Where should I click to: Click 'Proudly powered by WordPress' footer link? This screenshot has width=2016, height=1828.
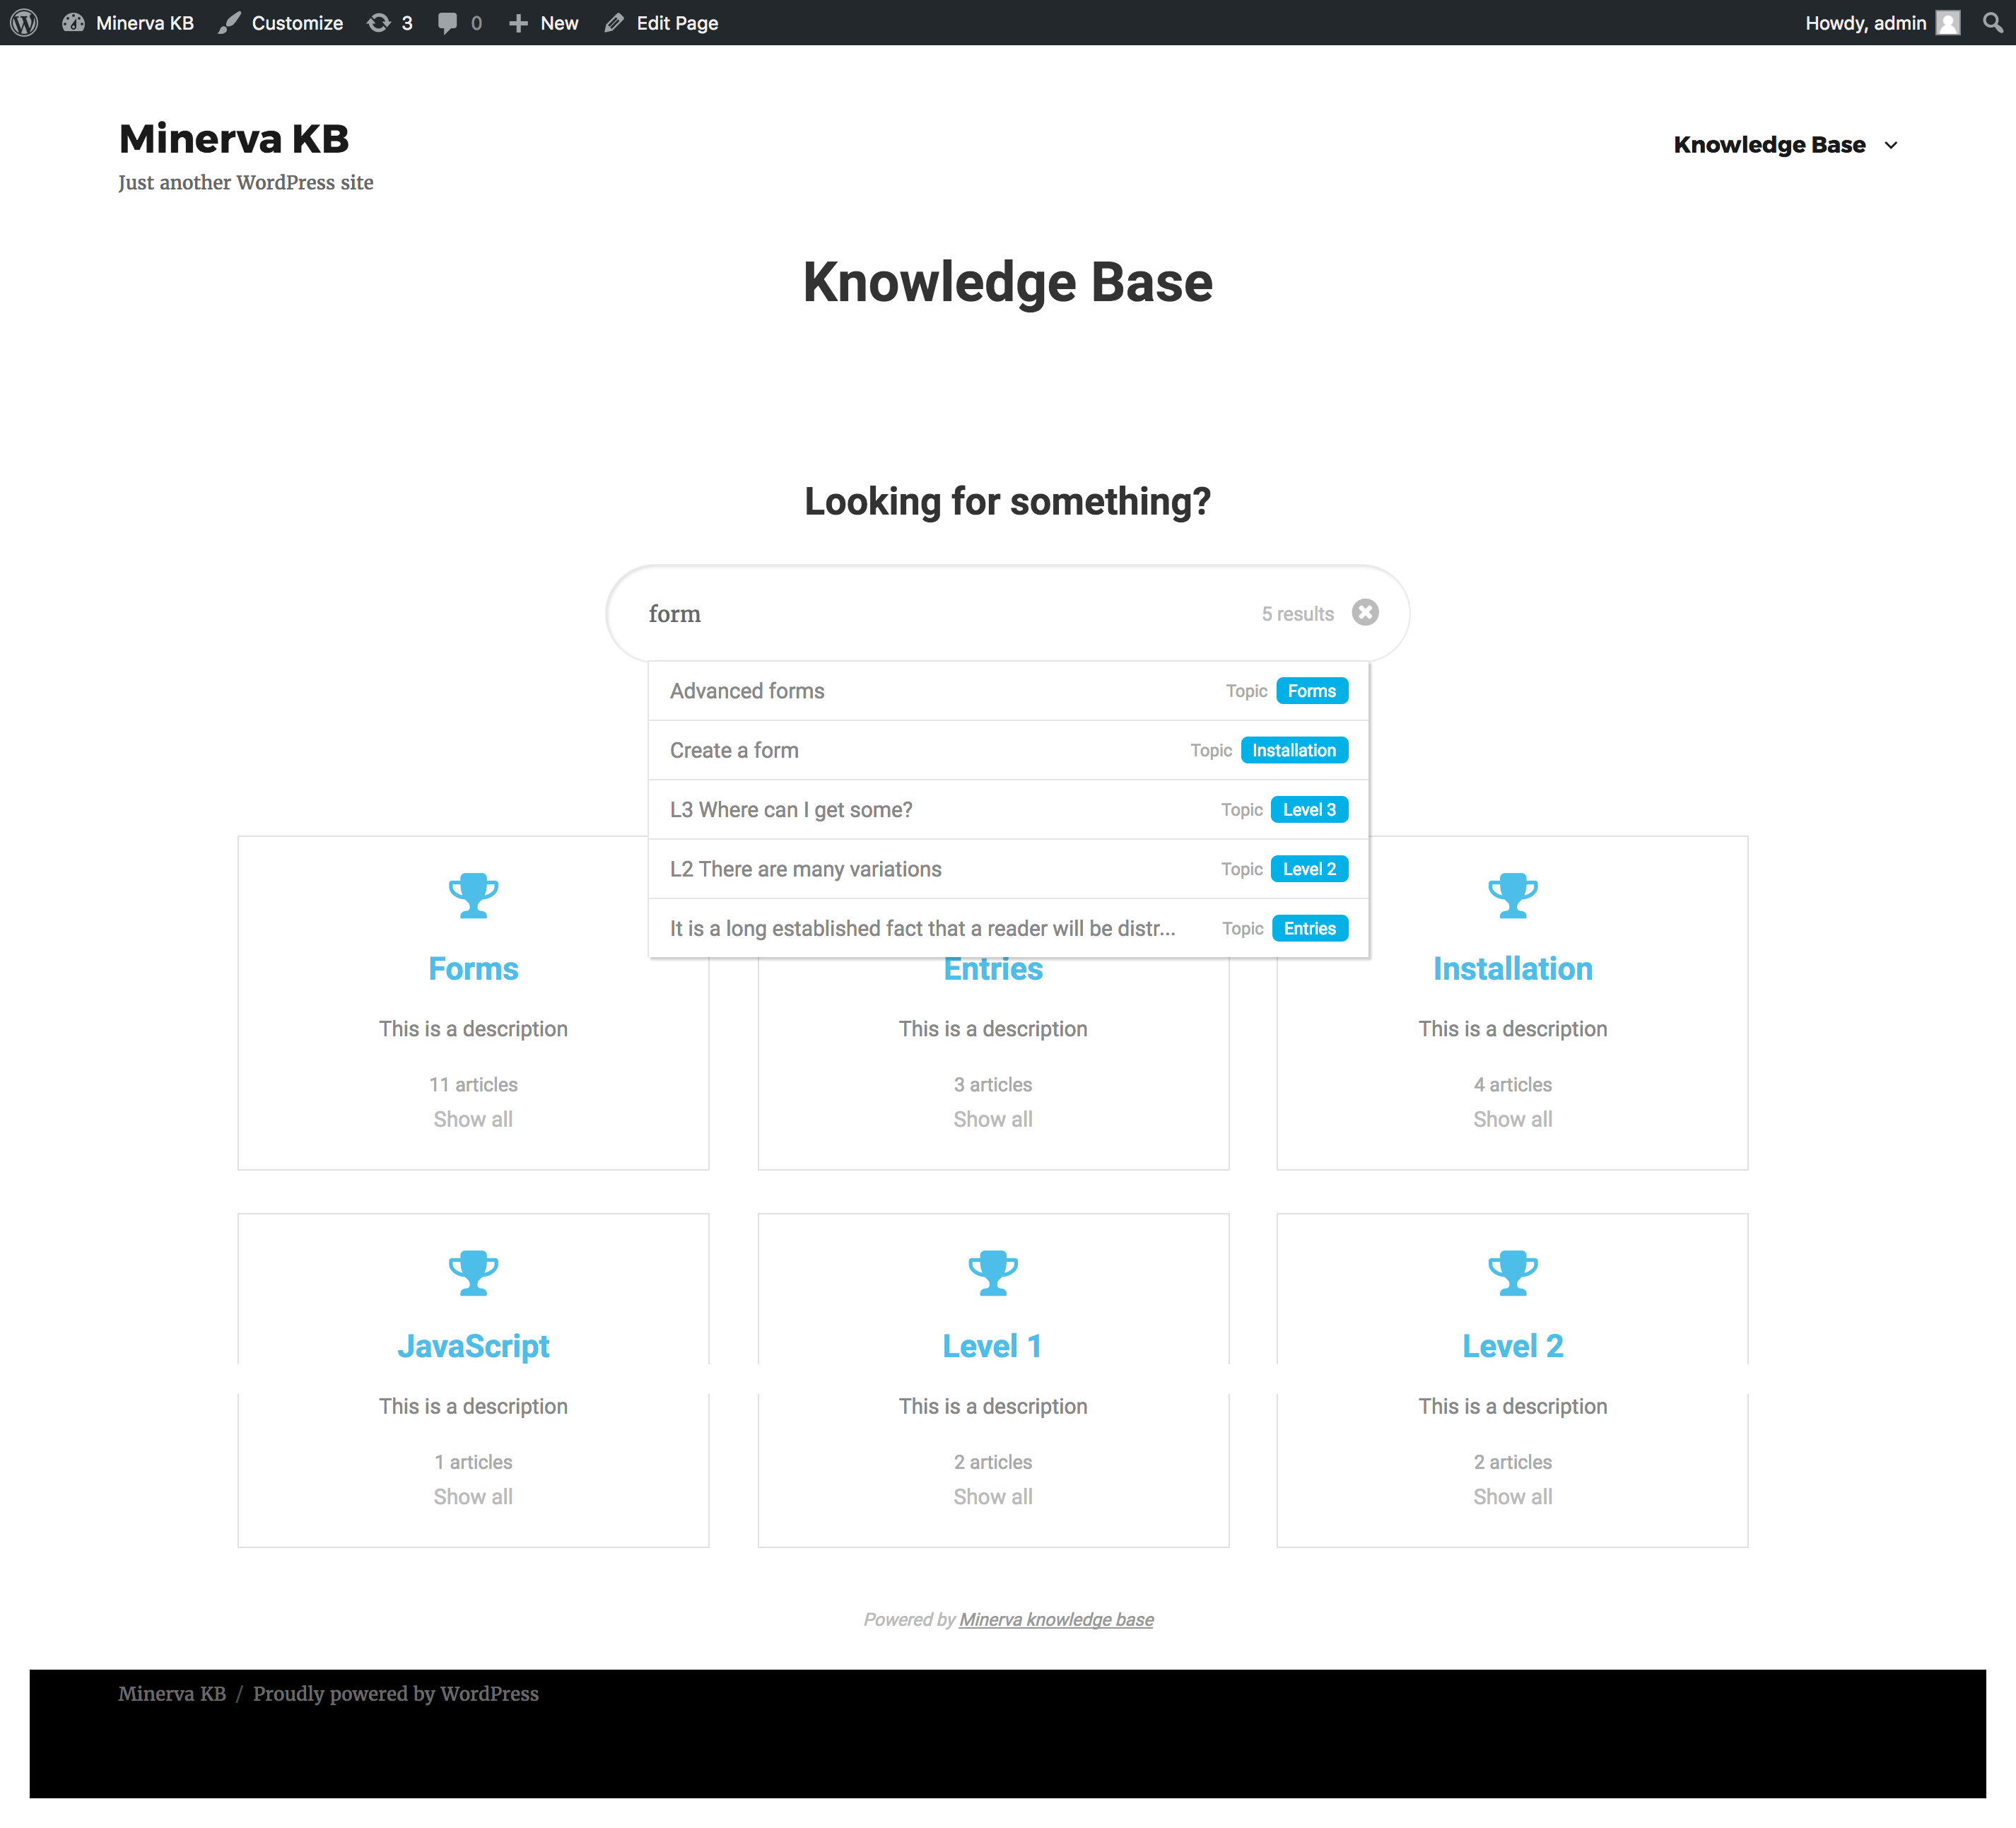coord(396,1694)
